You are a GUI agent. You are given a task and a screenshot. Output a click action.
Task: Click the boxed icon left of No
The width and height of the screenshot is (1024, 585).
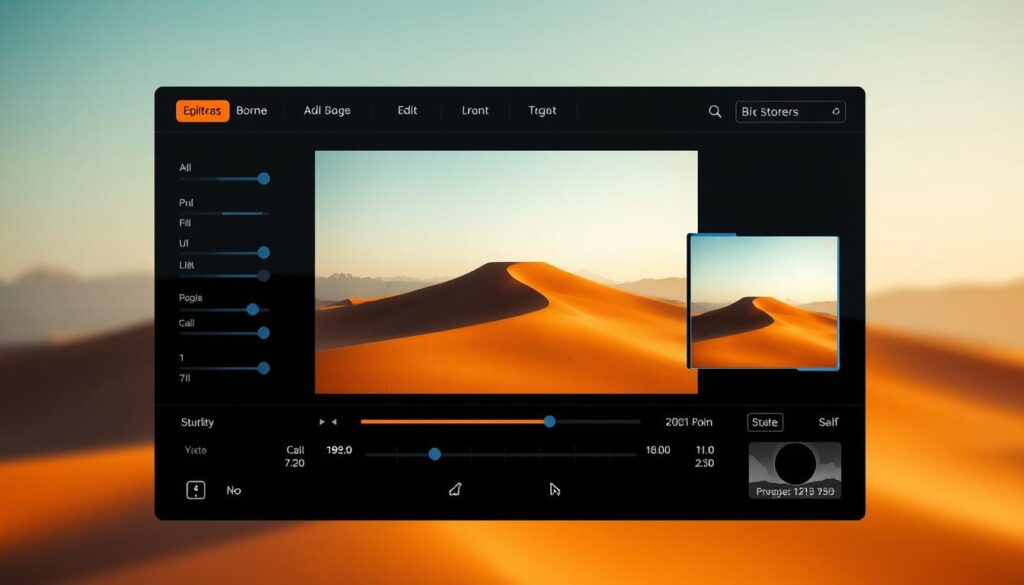[x=196, y=490]
